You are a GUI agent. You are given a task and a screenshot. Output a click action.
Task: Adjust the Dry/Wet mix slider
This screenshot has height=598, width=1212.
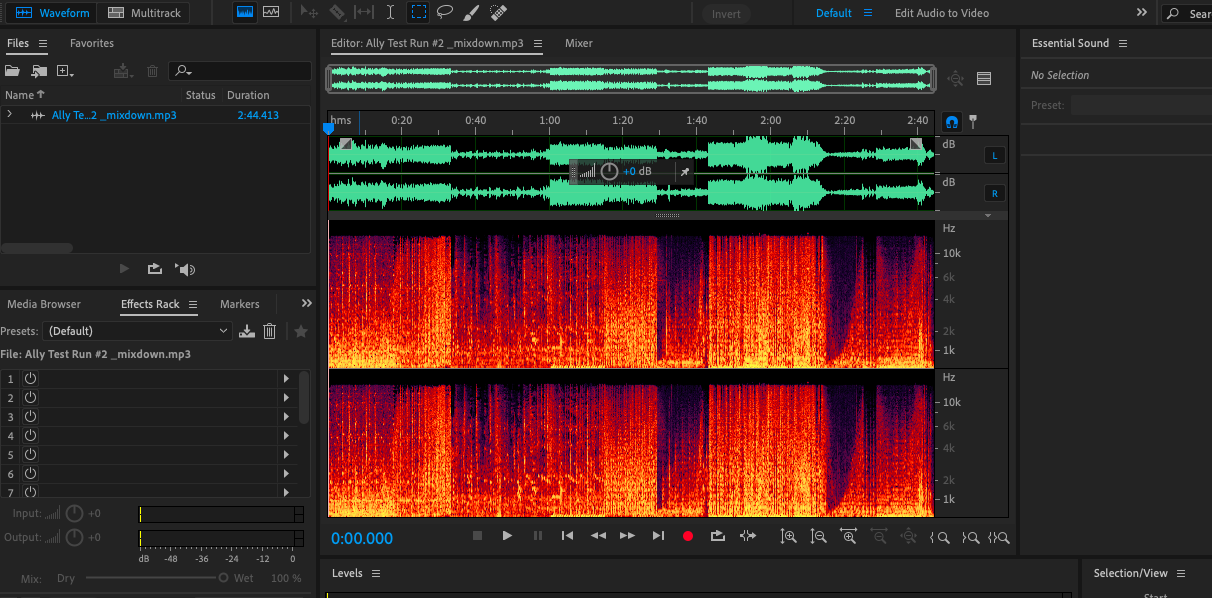tap(224, 578)
